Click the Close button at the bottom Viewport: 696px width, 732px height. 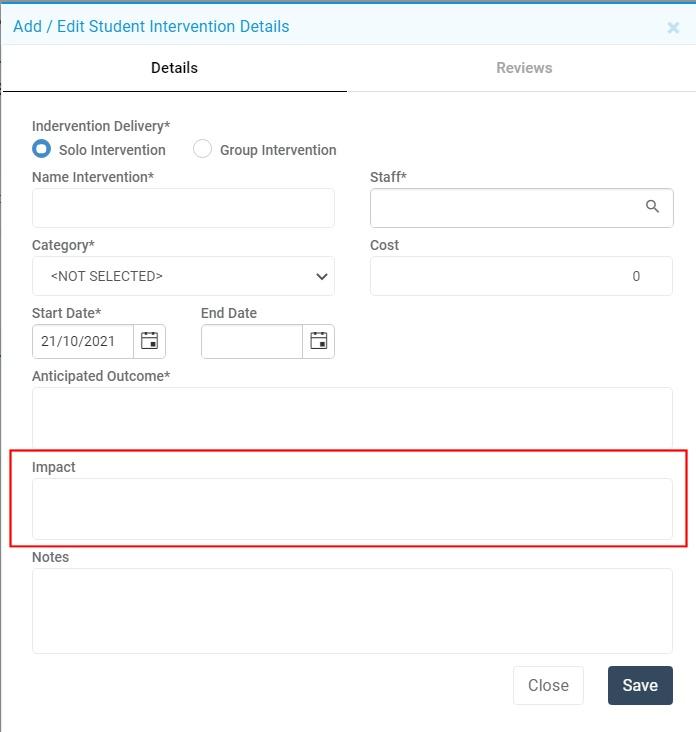(548, 685)
